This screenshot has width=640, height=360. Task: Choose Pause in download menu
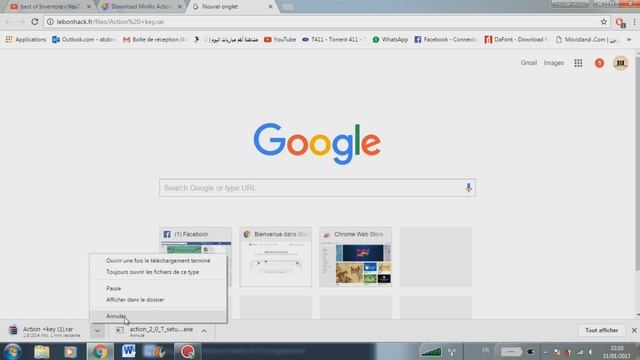(x=158, y=288)
